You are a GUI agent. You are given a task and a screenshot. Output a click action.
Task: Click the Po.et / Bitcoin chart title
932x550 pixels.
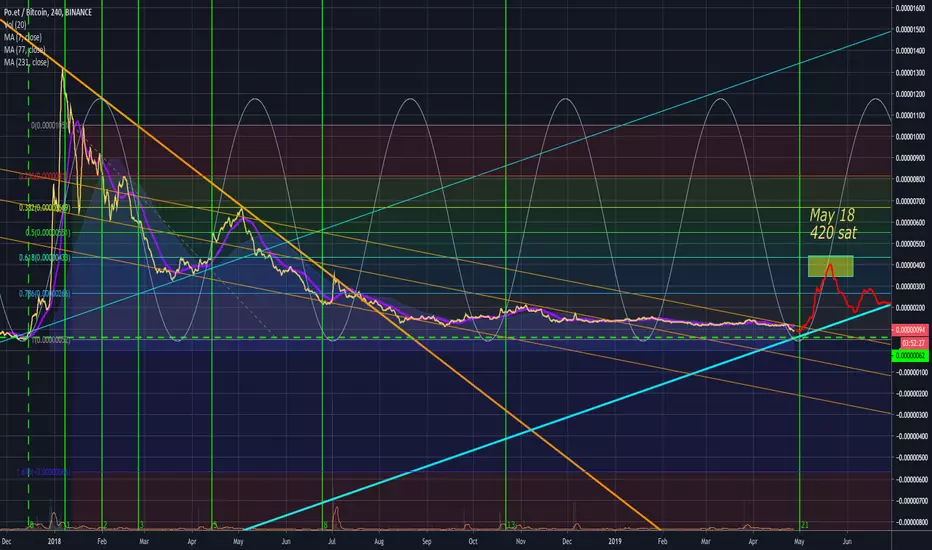pyautogui.click(x=48, y=12)
